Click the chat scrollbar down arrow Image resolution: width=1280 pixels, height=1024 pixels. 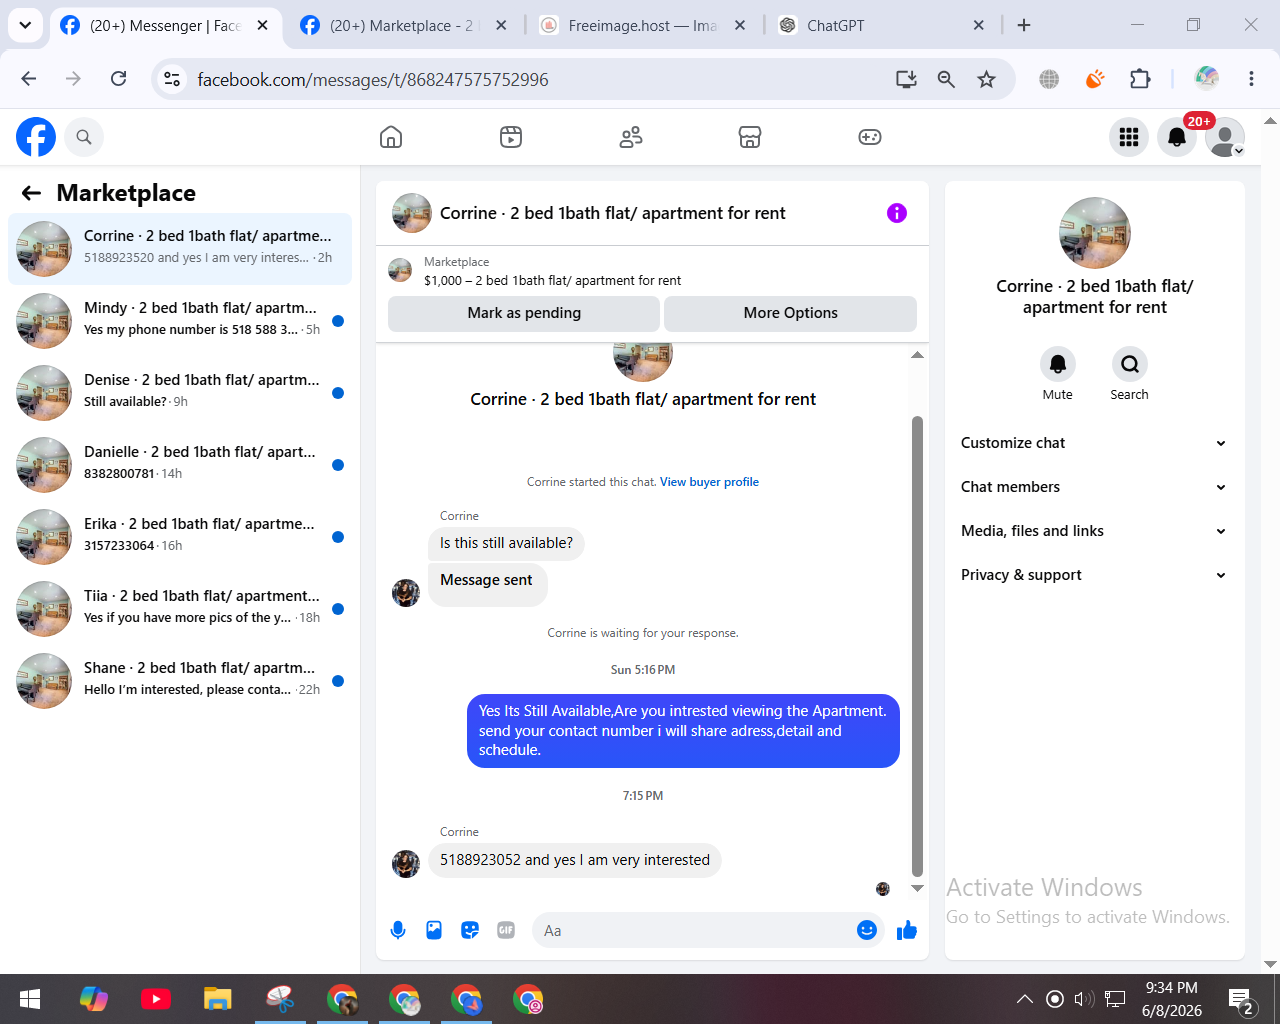917,888
